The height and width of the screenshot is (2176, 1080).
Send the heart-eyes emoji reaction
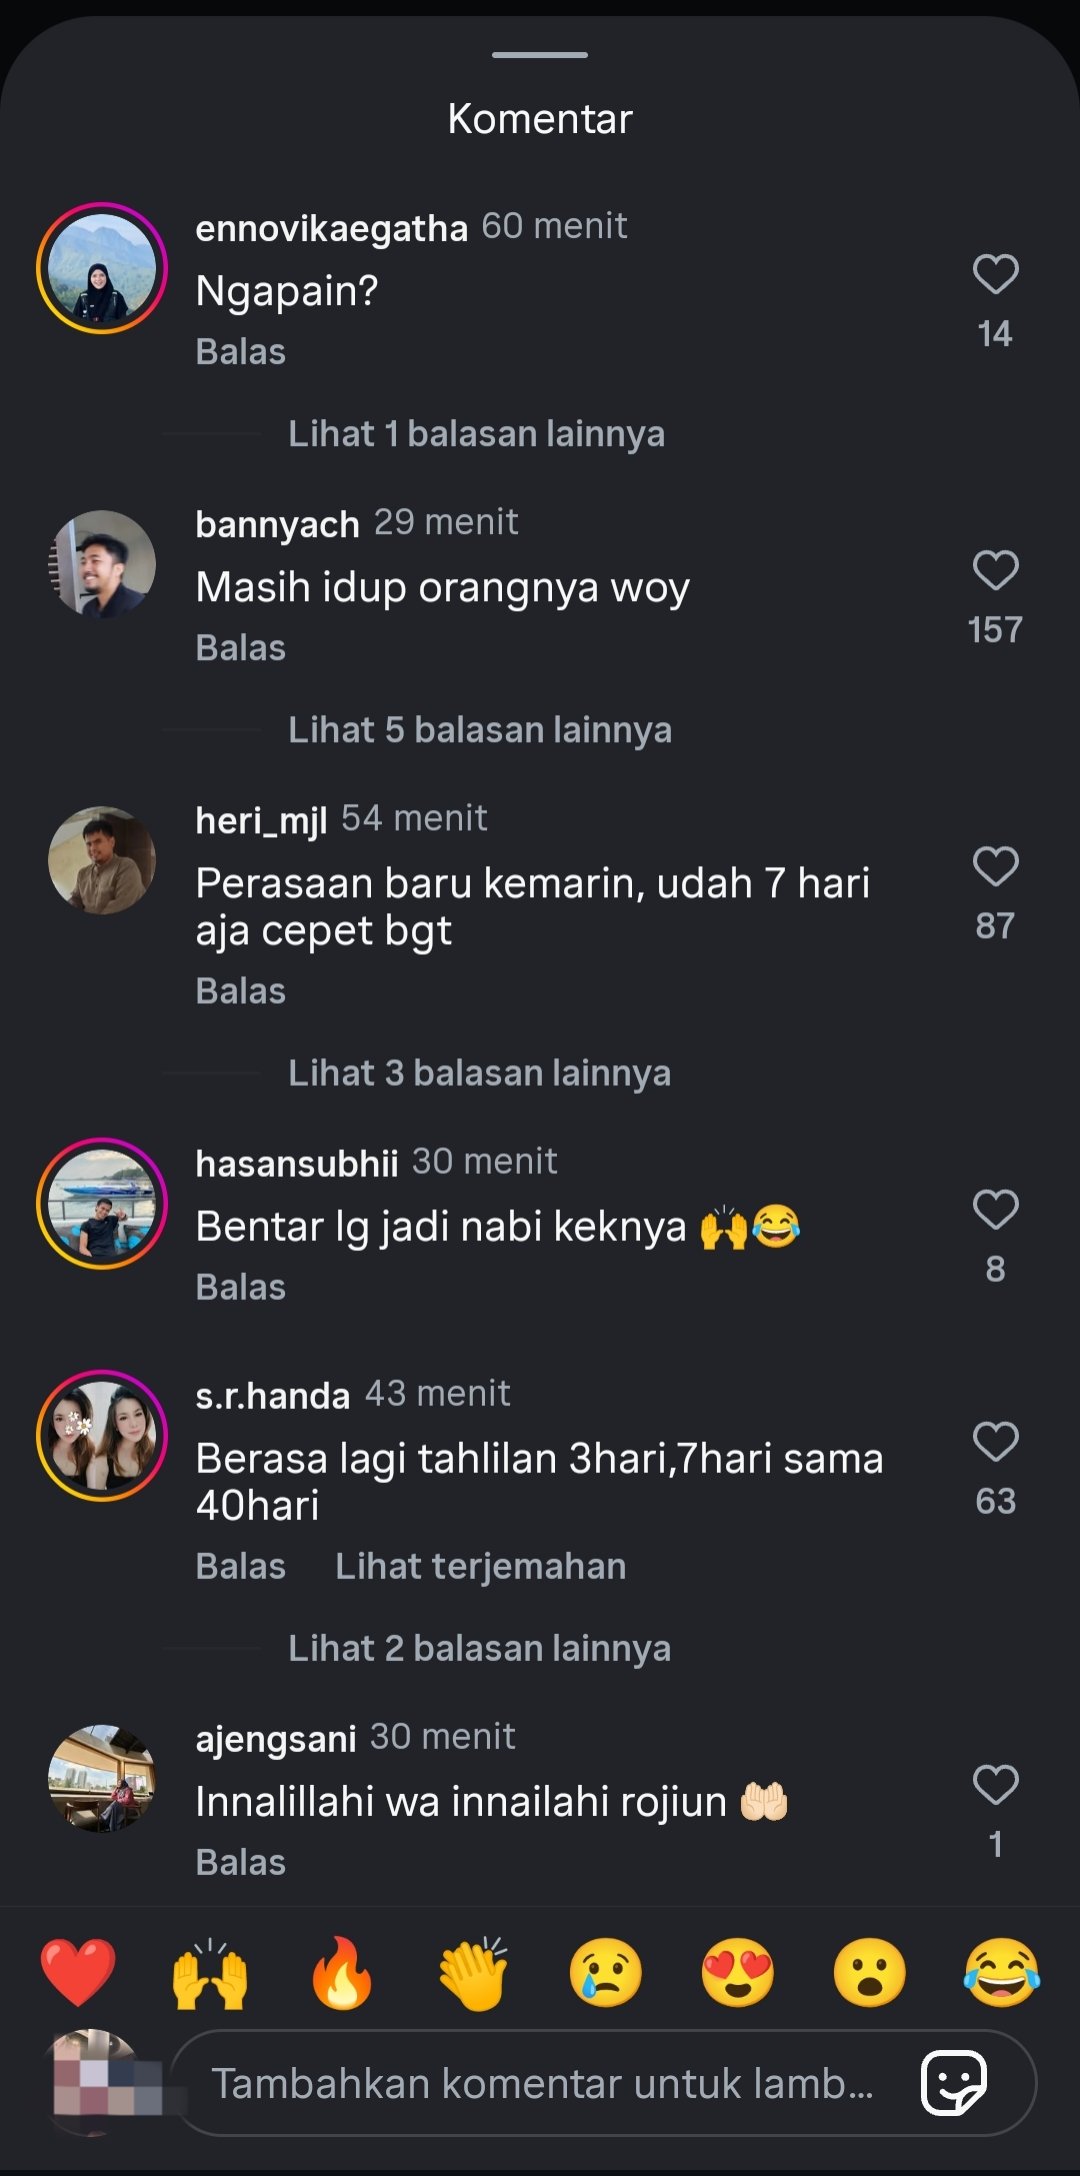[x=738, y=1973]
